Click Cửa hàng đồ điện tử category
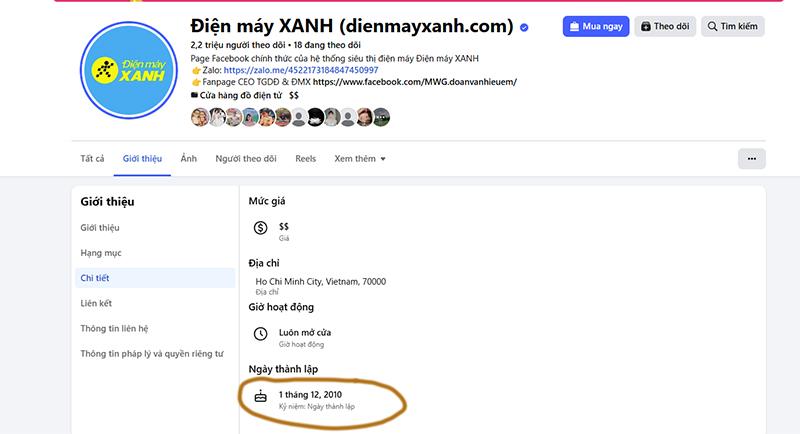This screenshot has height=434, width=800. pos(240,95)
